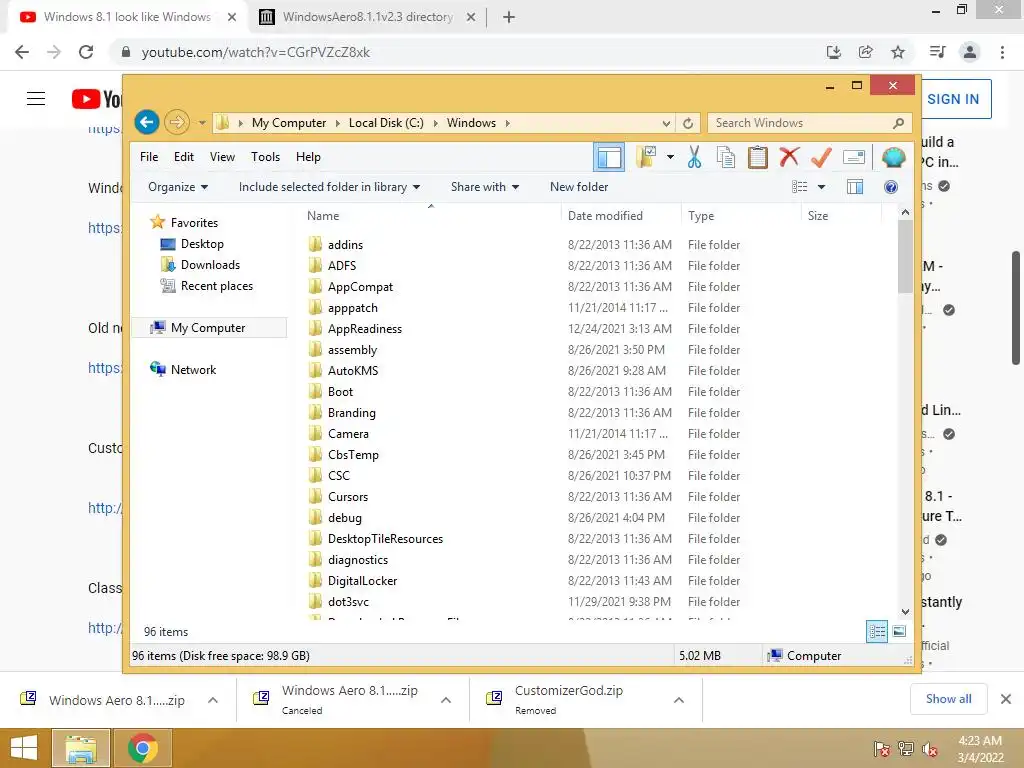Select Network in the navigation pane
Image resolution: width=1024 pixels, height=768 pixels.
tap(193, 370)
